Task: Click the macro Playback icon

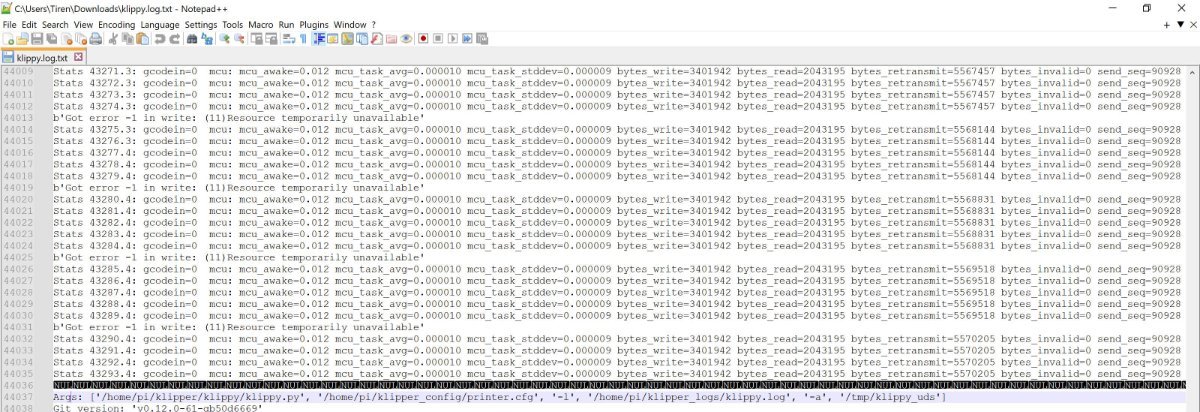Action: [452, 39]
